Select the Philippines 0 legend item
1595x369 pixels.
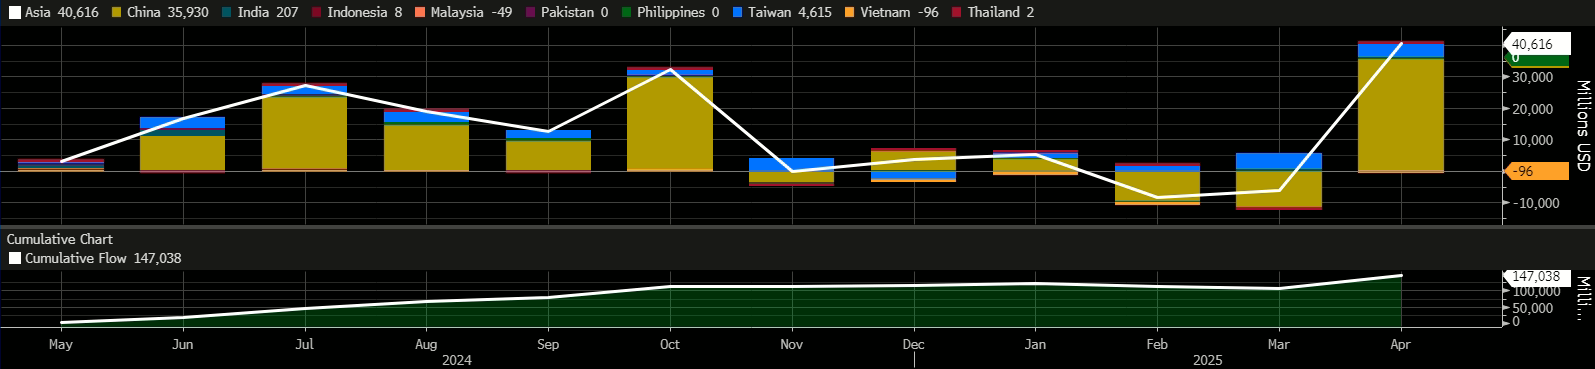(670, 13)
